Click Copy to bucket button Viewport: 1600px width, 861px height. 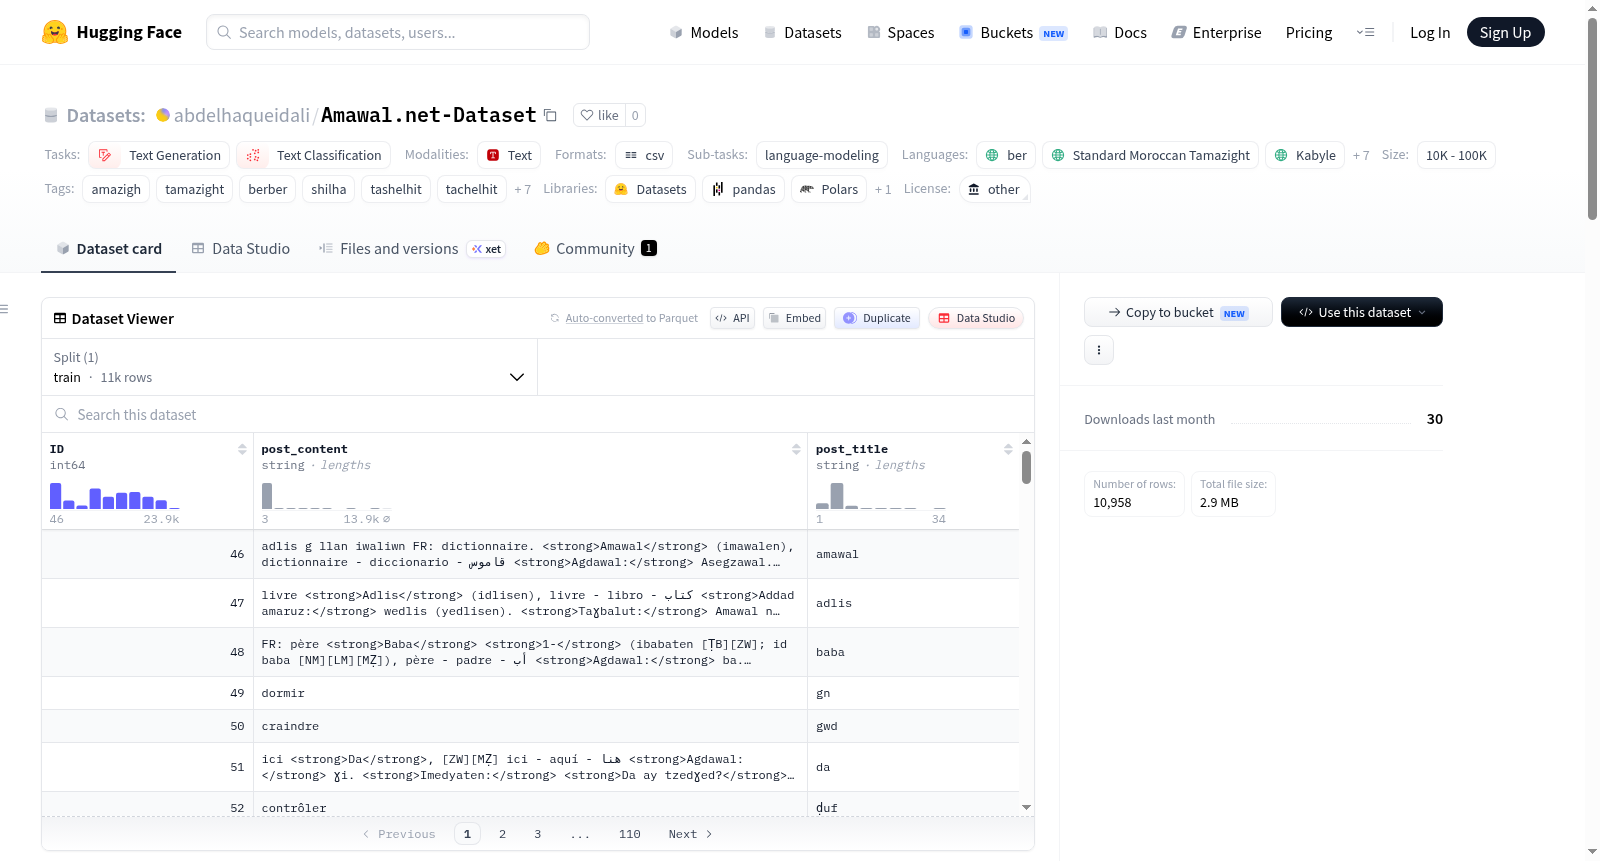[x=1178, y=312]
